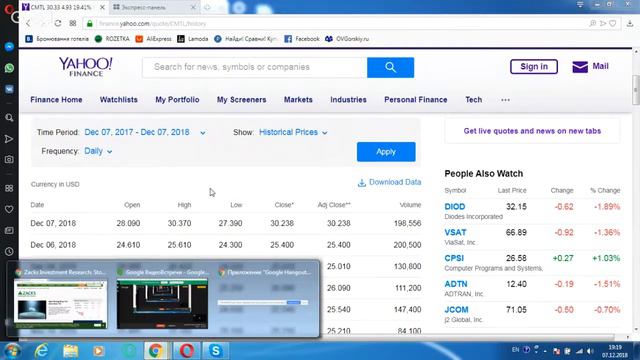
Task: Reload the page with refresh icon
Action: [x=58, y=23]
